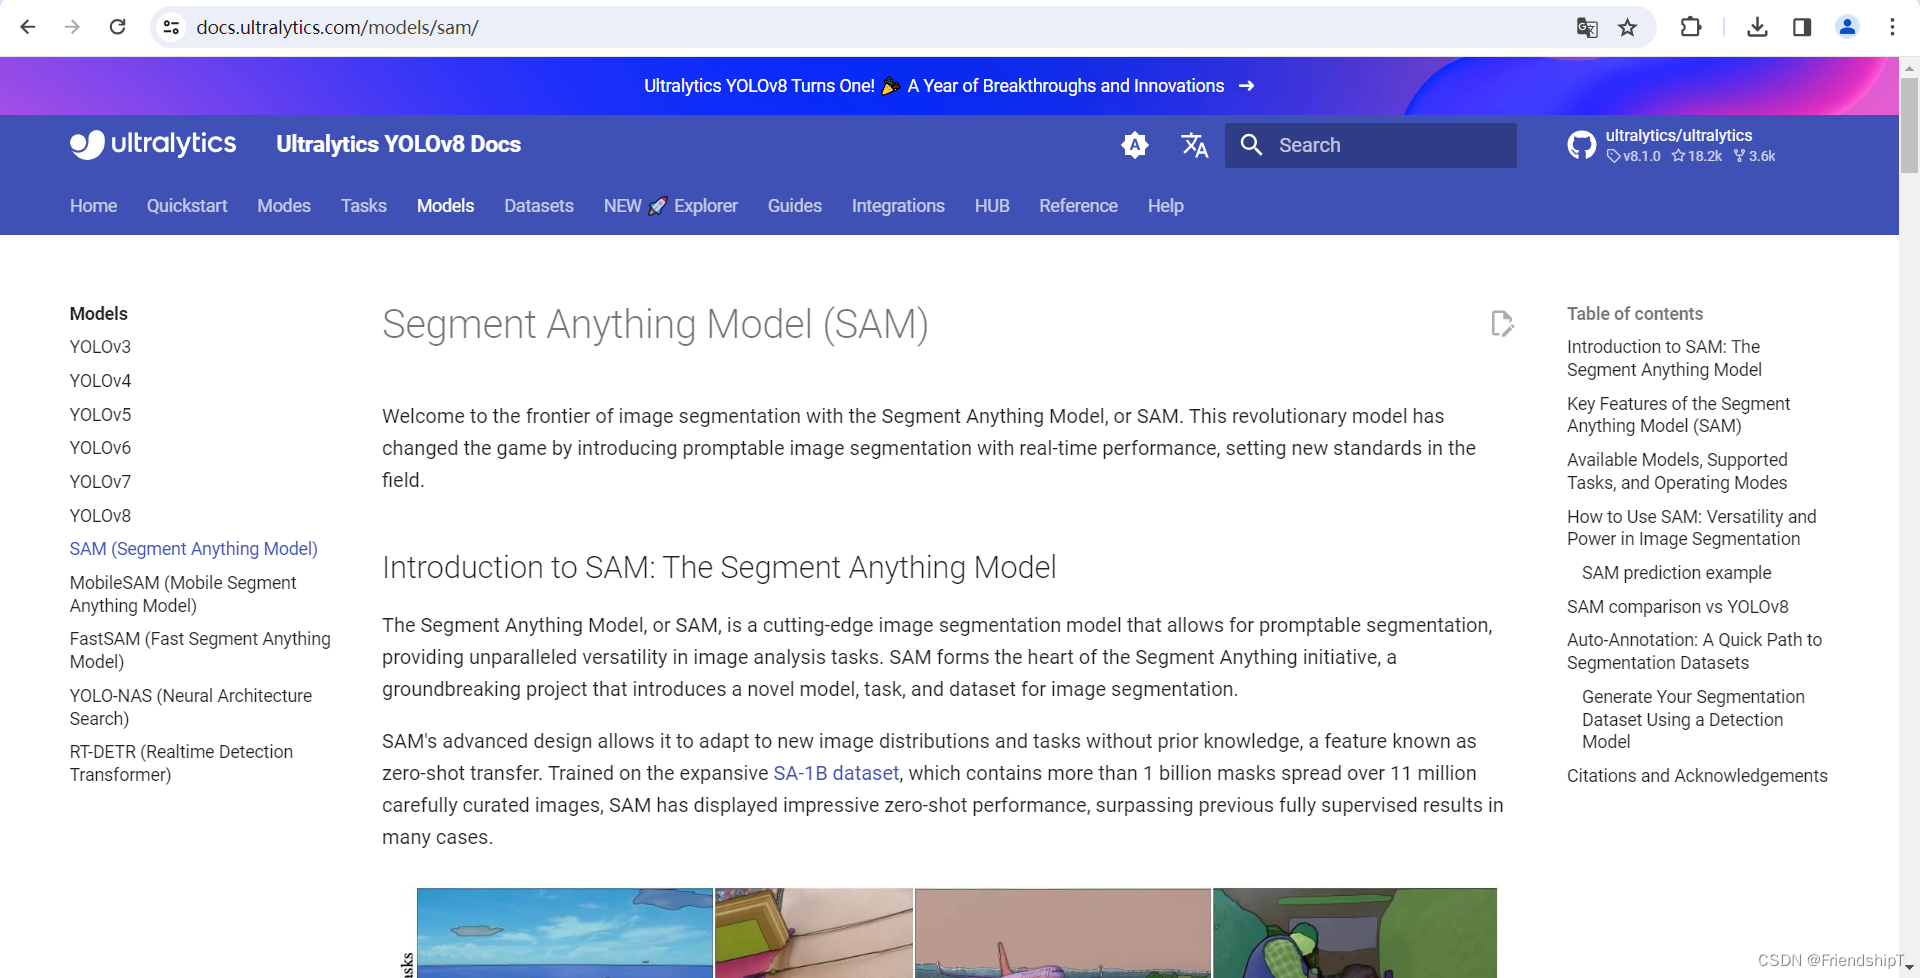Image resolution: width=1920 pixels, height=978 pixels.
Task: View site information icon in address bar
Action: [x=172, y=27]
